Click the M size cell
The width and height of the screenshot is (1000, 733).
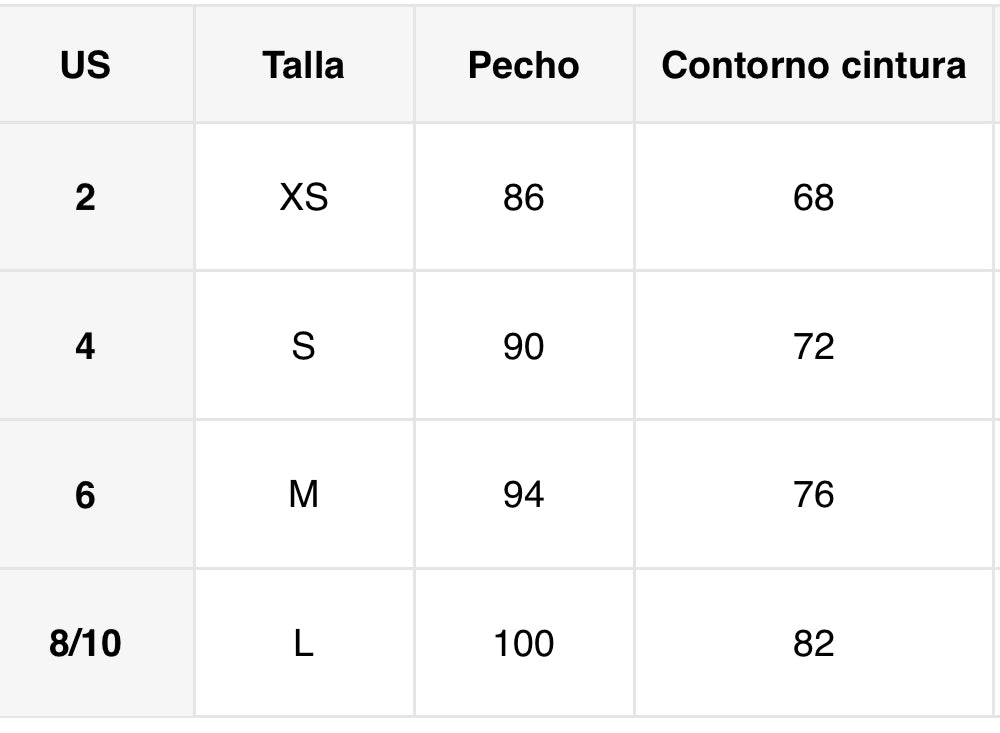303,494
